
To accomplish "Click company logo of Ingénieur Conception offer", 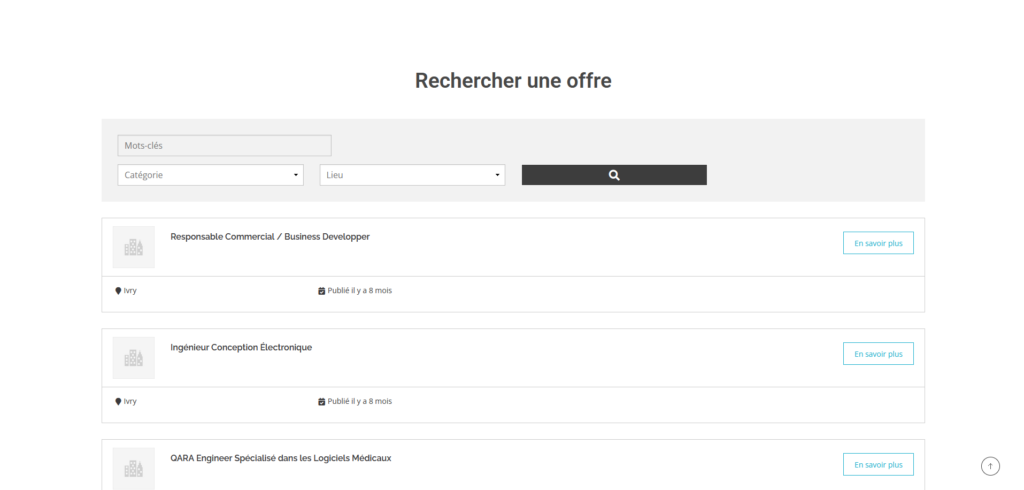I will [x=134, y=358].
